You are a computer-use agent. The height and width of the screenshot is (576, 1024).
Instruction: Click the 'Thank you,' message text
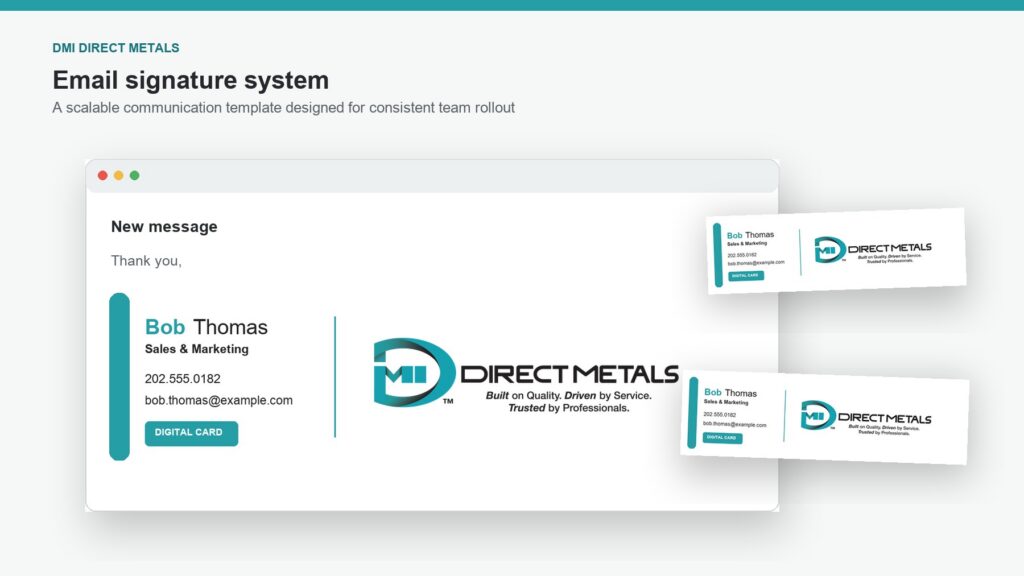pos(146,261)
